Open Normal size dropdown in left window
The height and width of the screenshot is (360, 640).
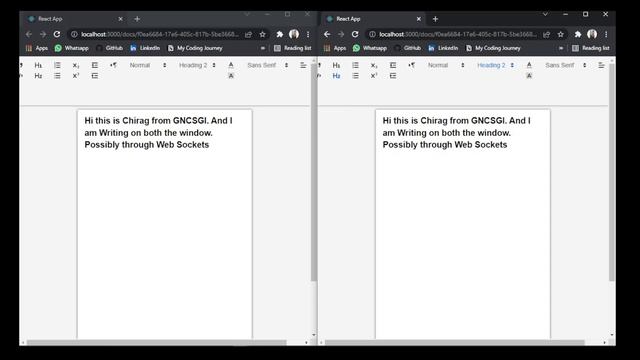148,65
